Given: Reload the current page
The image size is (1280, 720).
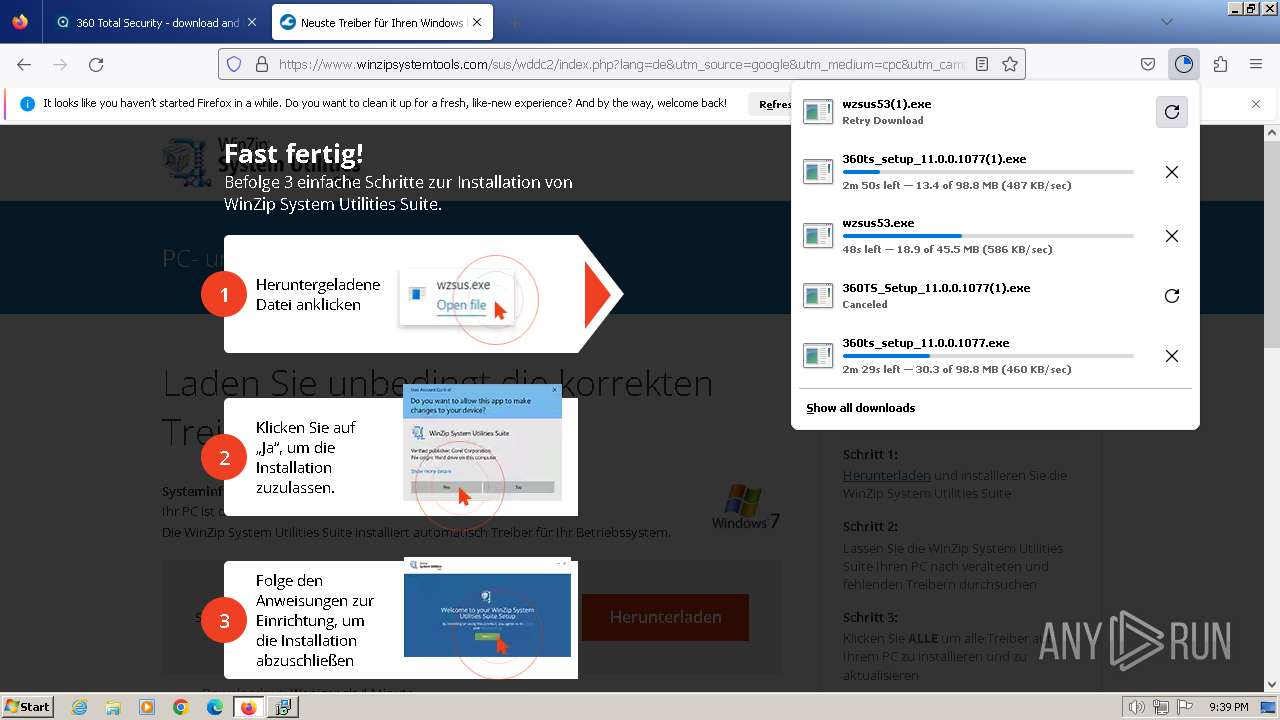Looking at the screenshot, I should click(96, 64).
